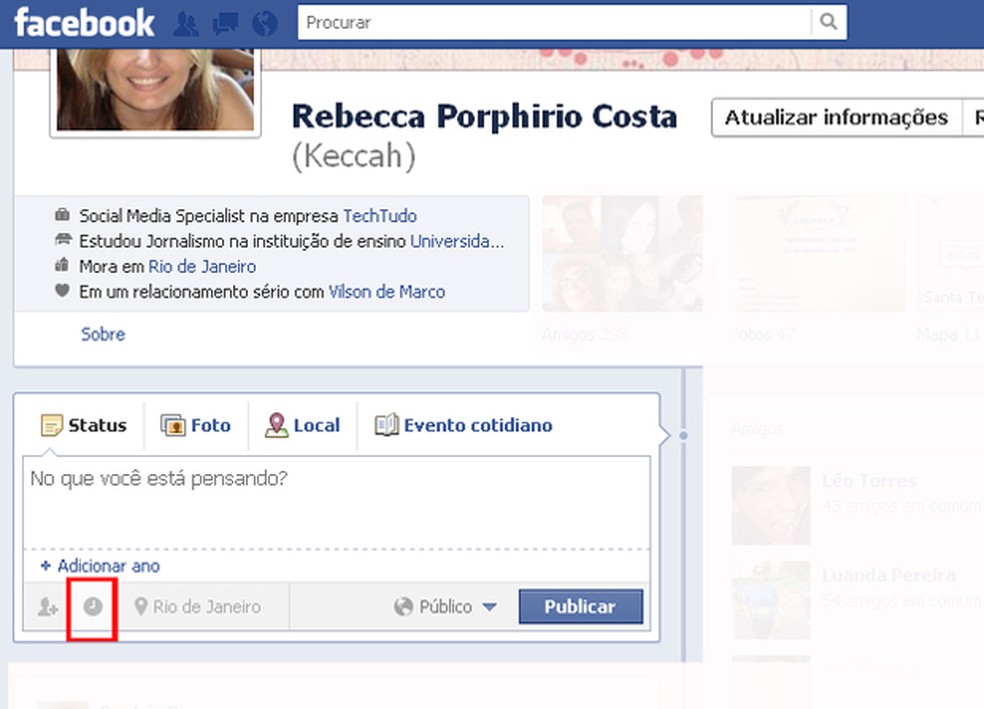Focus the Procurar search field
The height and width of the screenshot is (709, 984).
[x=555, y=23]
